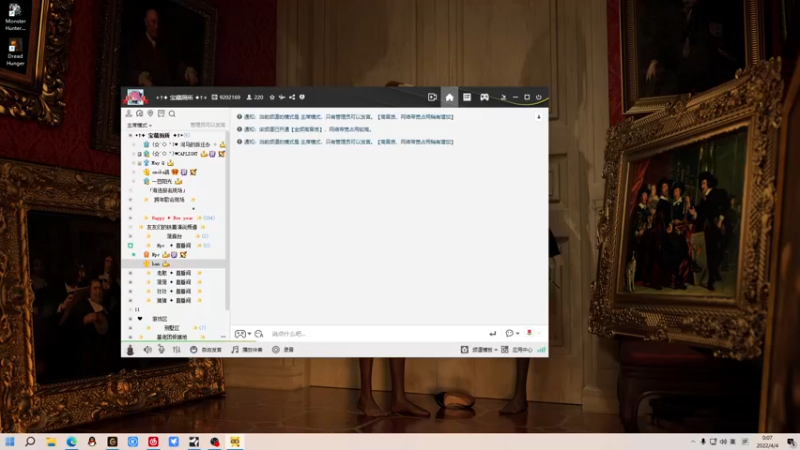The height and width of the screenshot is (450, 800).
Task: Click the first notification link in chat
Action: point(347,117)
